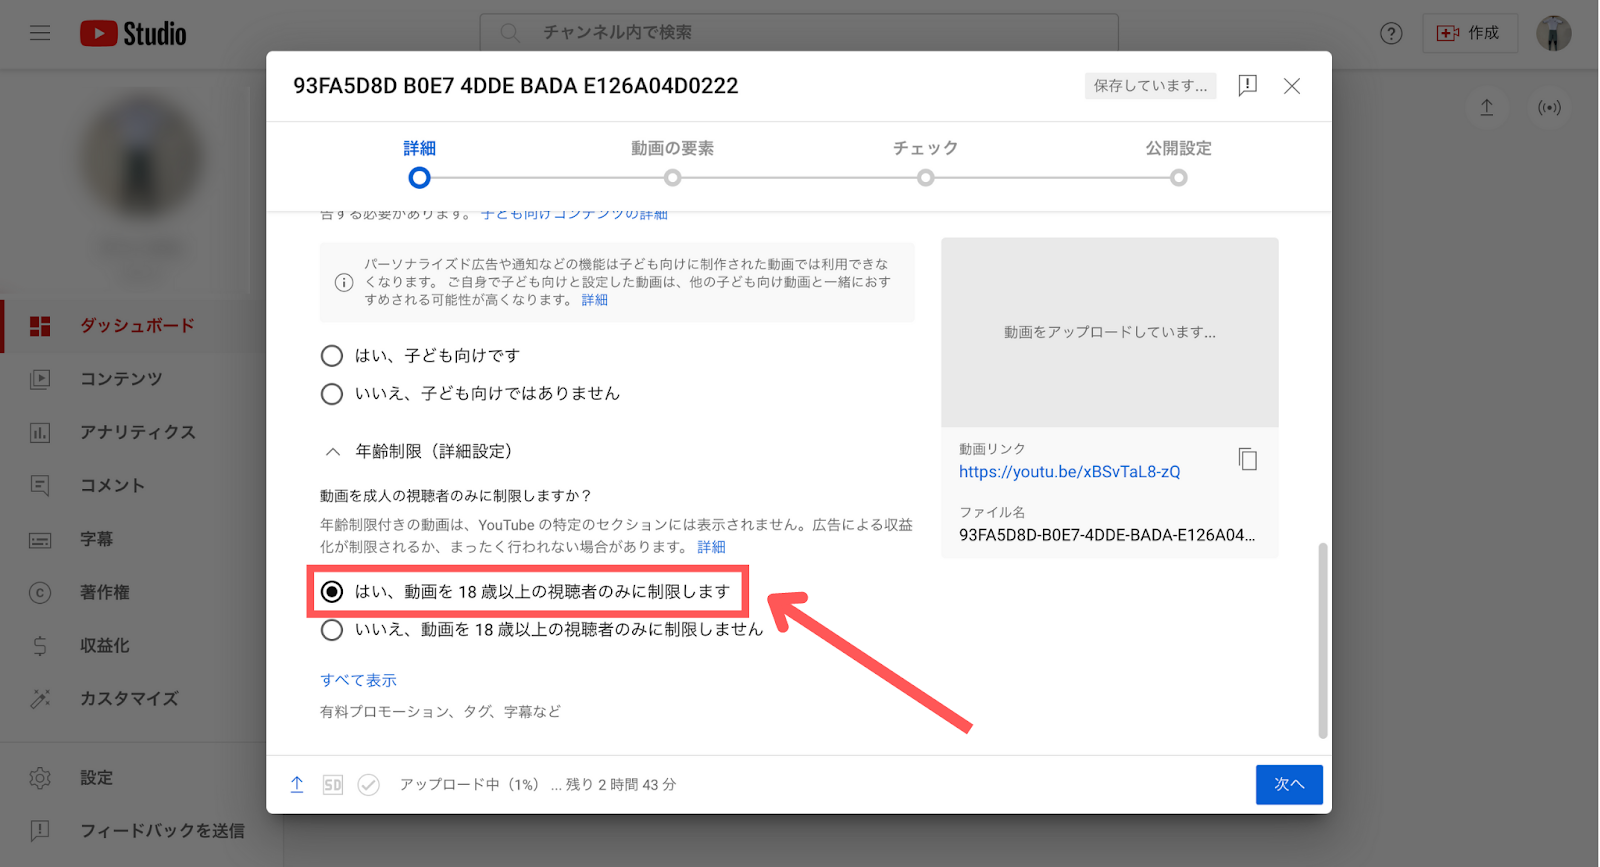1600x867 pixels.
Task: Switch to the 詳細 step
Action: [x=420, y=162]
